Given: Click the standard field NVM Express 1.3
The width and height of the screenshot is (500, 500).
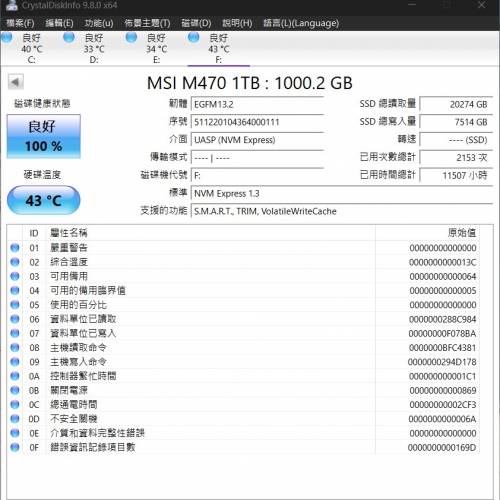Looking at the screenshot, I should coord(342,193).
